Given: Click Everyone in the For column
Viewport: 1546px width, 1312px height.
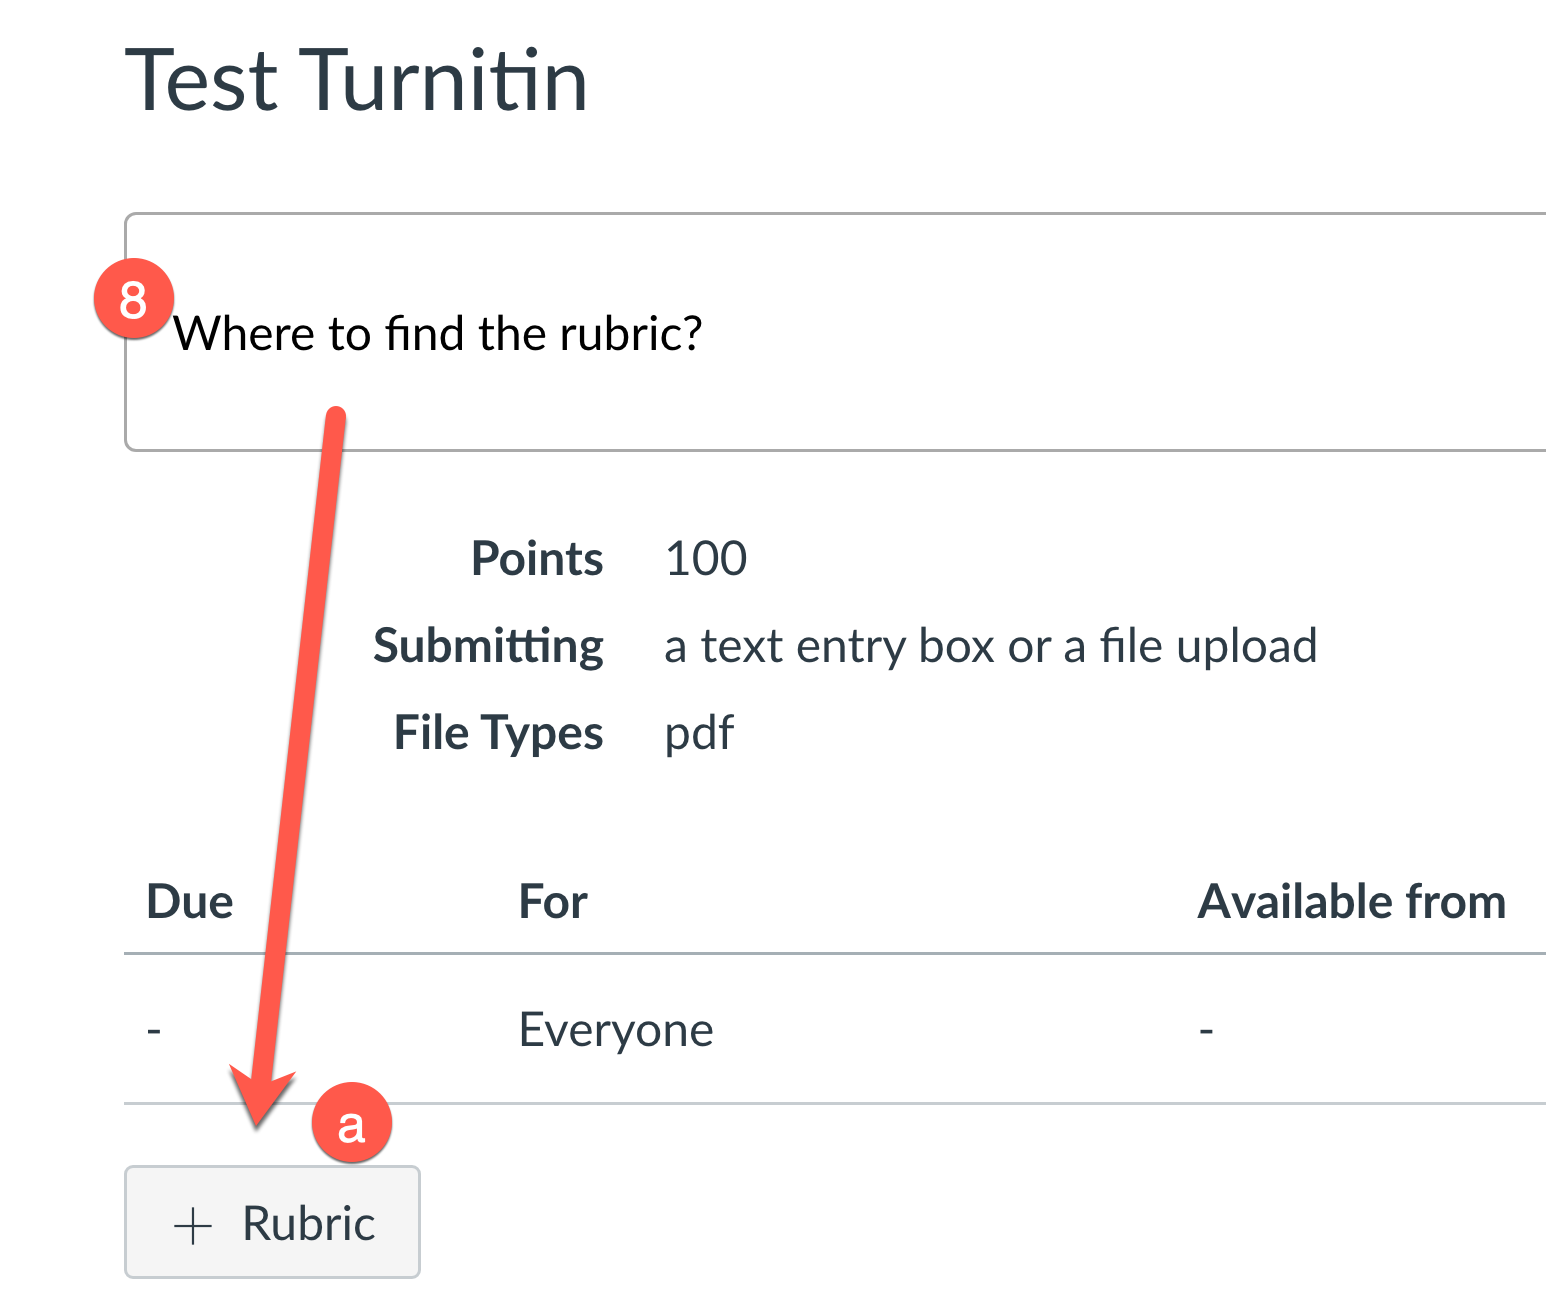Looking at the screenshot, I should 616,1030.
